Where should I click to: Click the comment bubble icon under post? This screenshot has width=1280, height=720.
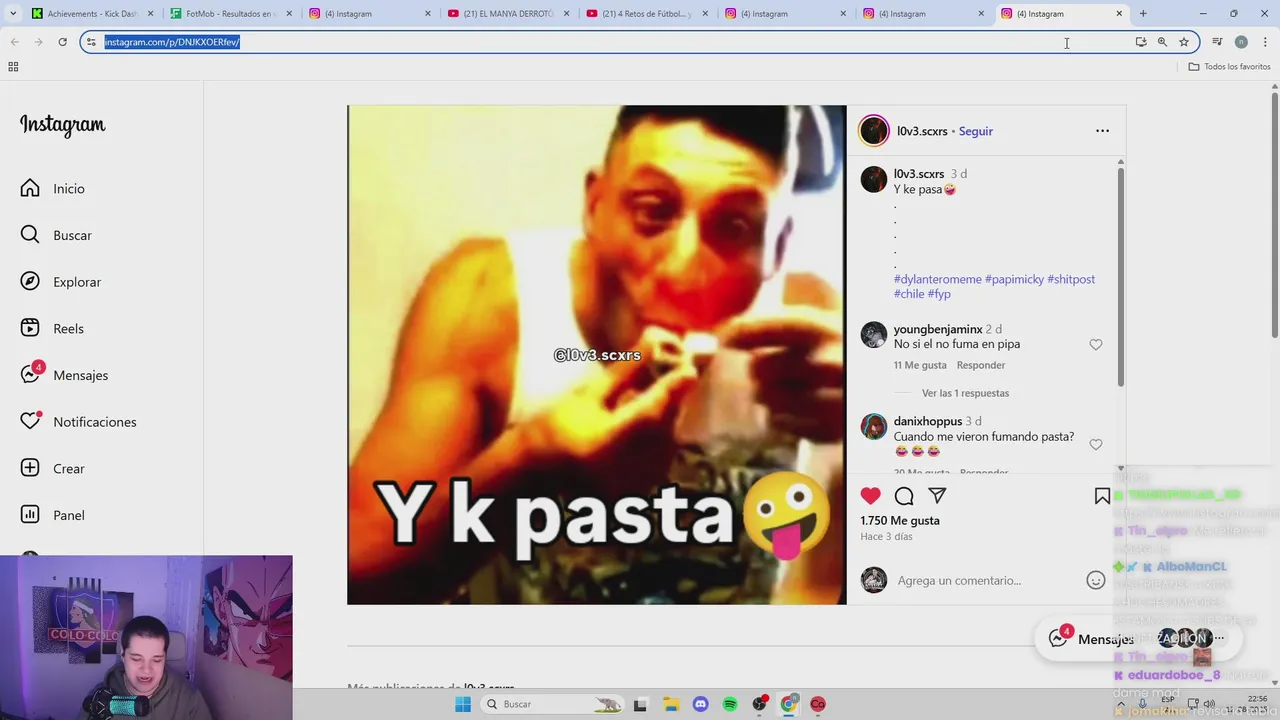coord(904,496)
